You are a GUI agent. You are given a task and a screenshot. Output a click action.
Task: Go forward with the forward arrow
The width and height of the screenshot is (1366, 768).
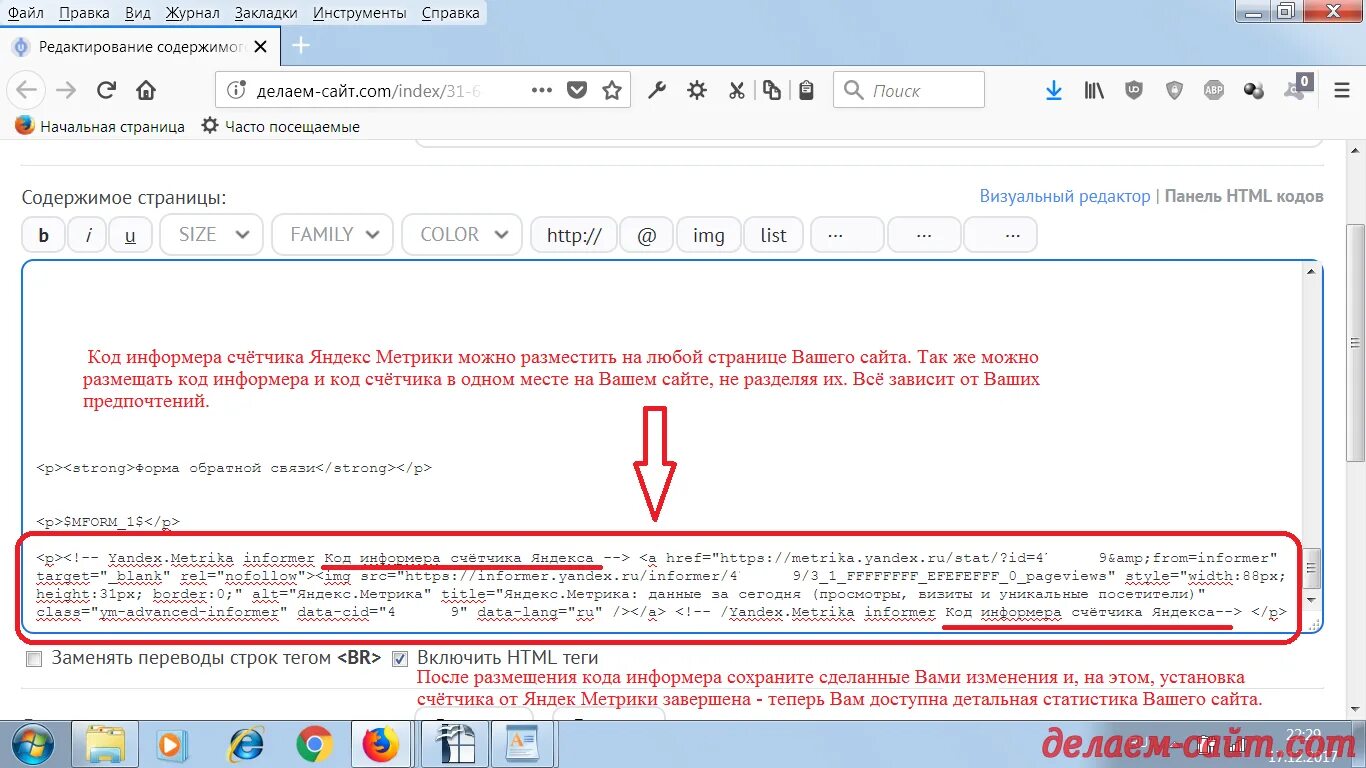click(66, 91)
